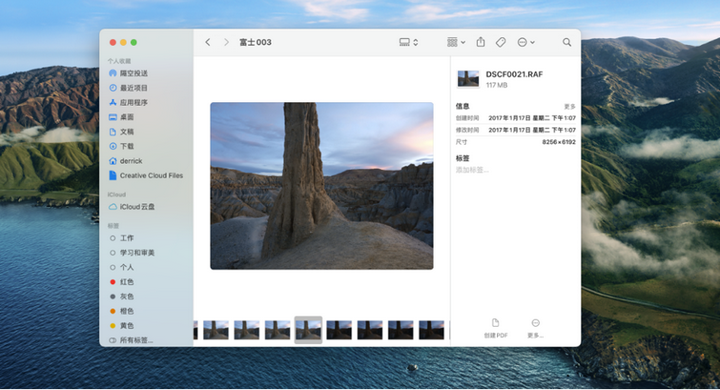Click the search magnifier icon
Screen dimensions: 720x390
tap(567, 42)
